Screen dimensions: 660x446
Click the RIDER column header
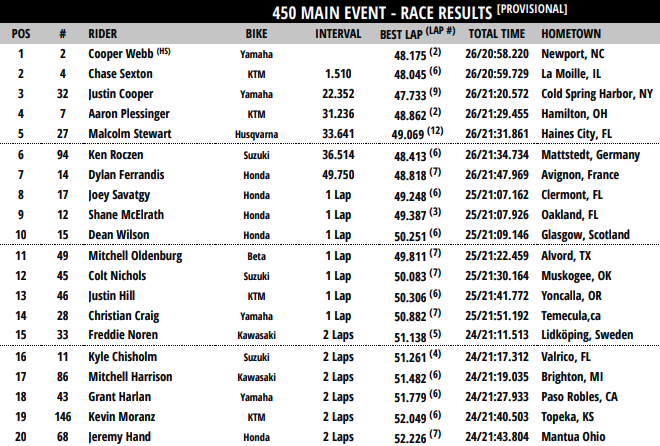[108, 33]
